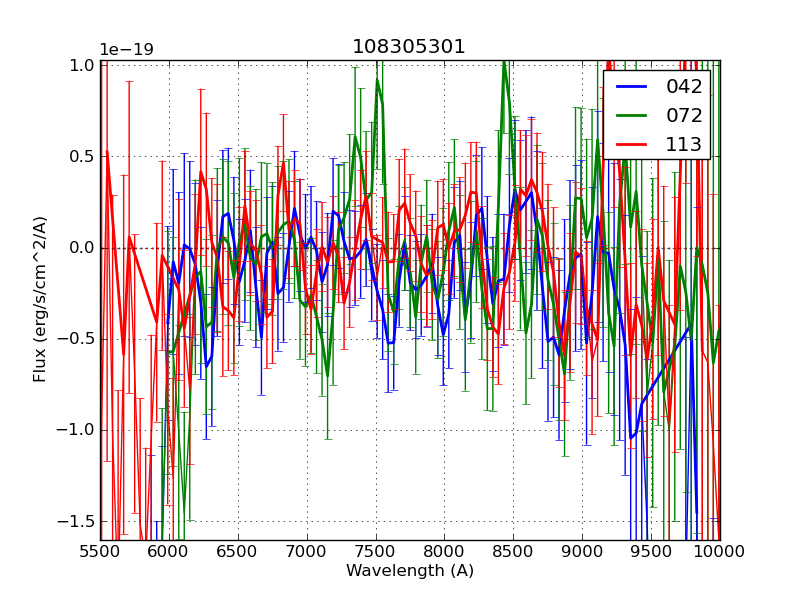Click the Flux (erg/s/cm^2/A) y-axis label
The height and width of the screenshot is (600, 800).
[40, 299]
